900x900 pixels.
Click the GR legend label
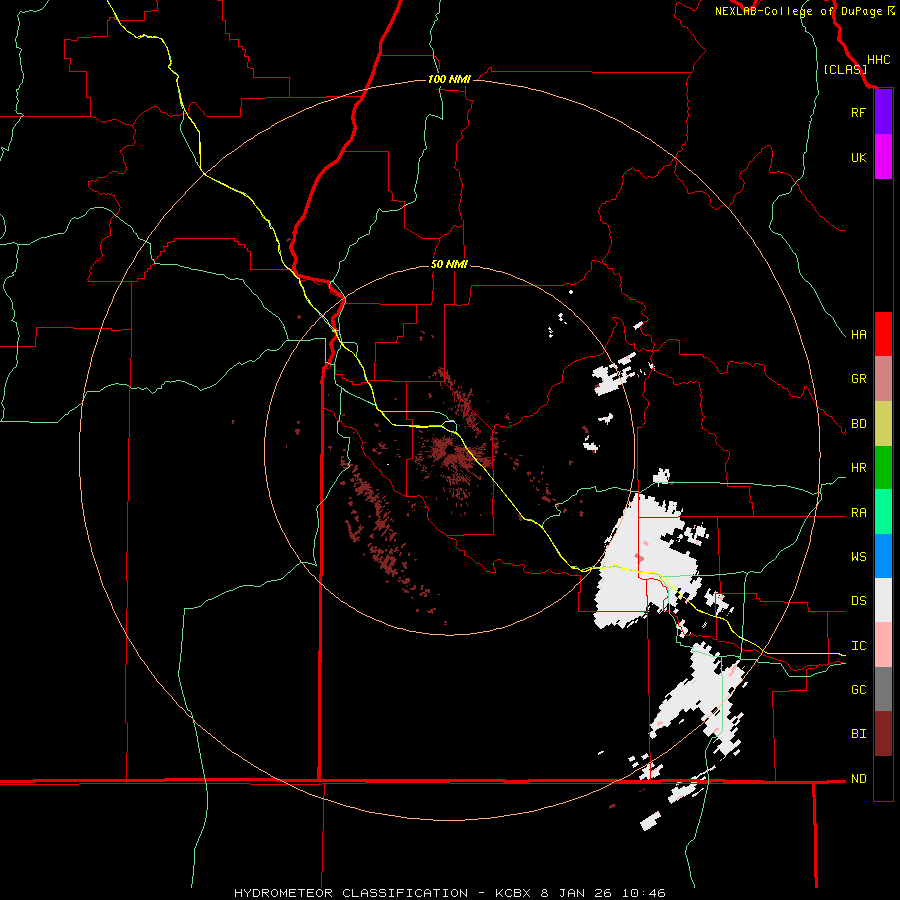pos(859,379)
